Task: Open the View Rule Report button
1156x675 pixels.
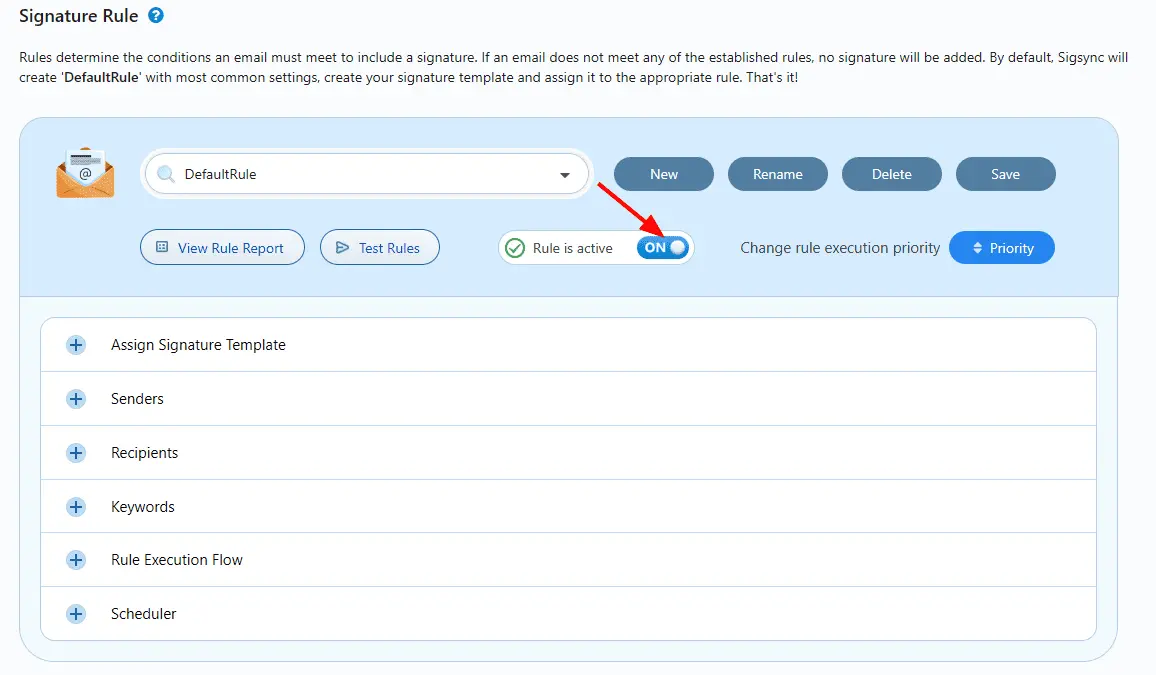Action: click(222, 248)
